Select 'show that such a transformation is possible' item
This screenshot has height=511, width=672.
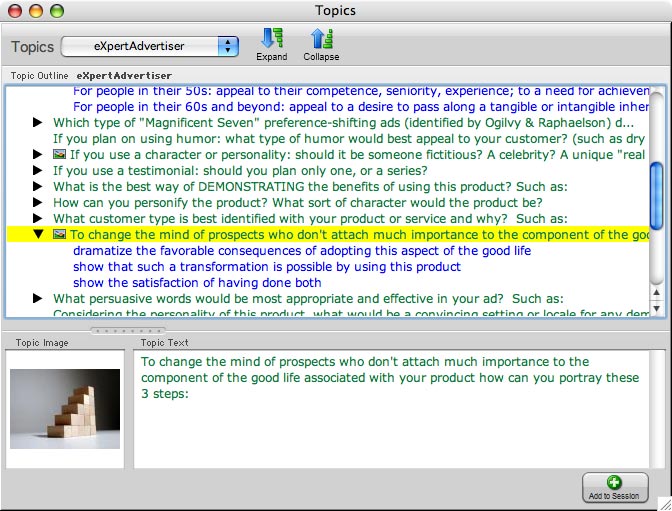266,267
